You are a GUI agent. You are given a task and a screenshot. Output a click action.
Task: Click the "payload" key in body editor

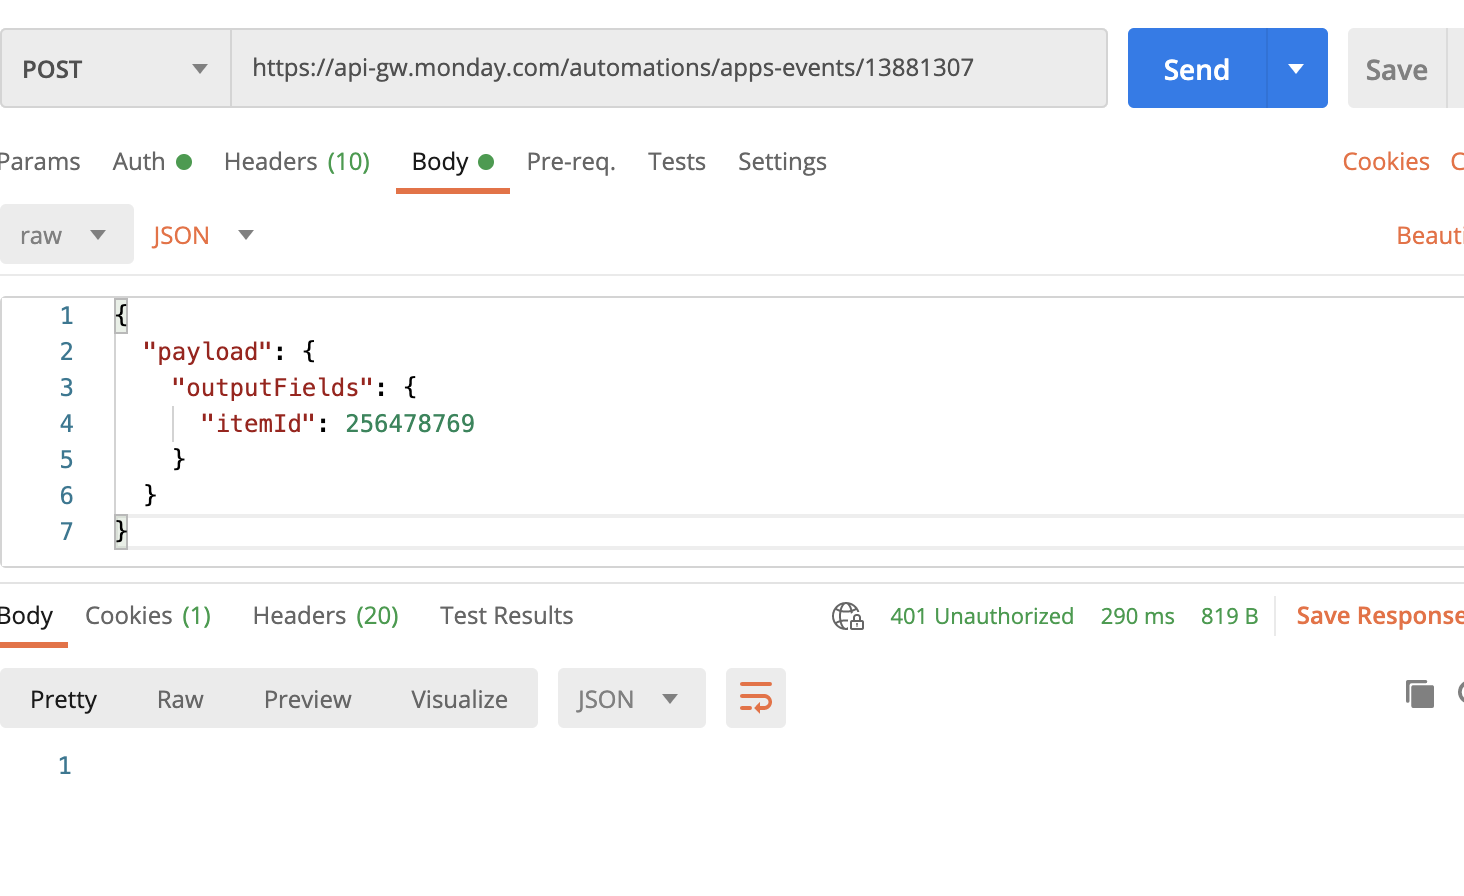coord(208,352)
